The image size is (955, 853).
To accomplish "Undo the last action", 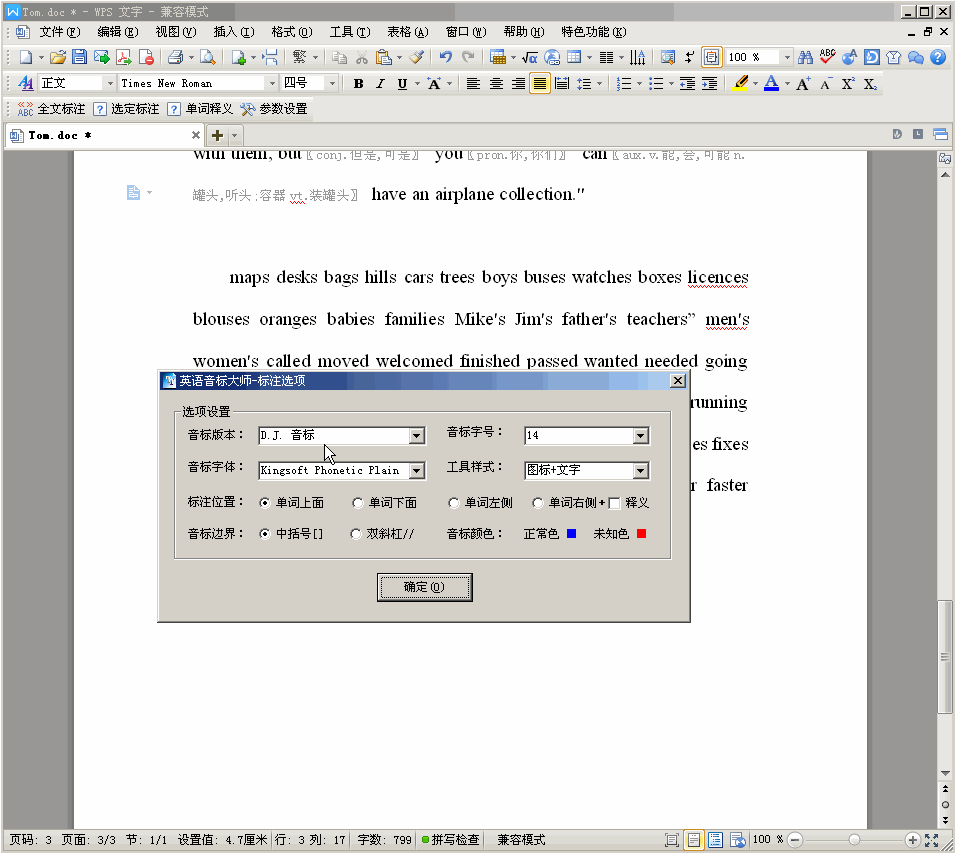I will pos(446,57).
